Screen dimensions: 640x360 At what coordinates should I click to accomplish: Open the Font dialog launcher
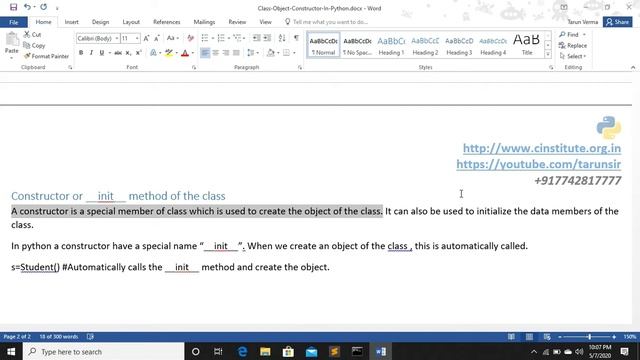click(x=194, y=67)
